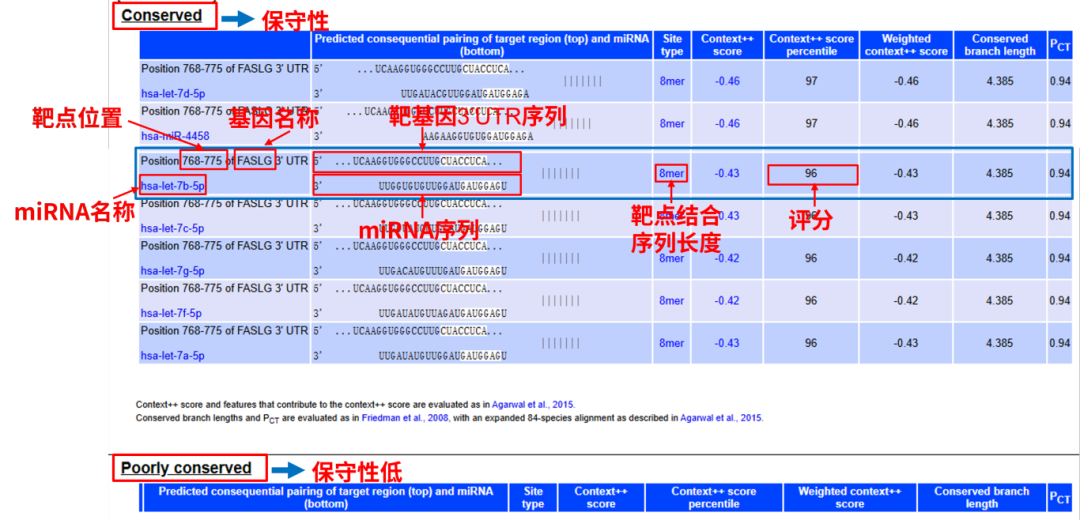The image size is (1080, 520).
Task: Open context++ score -0.42 for hsa-let-7g-5p
Action: [727, 258]
